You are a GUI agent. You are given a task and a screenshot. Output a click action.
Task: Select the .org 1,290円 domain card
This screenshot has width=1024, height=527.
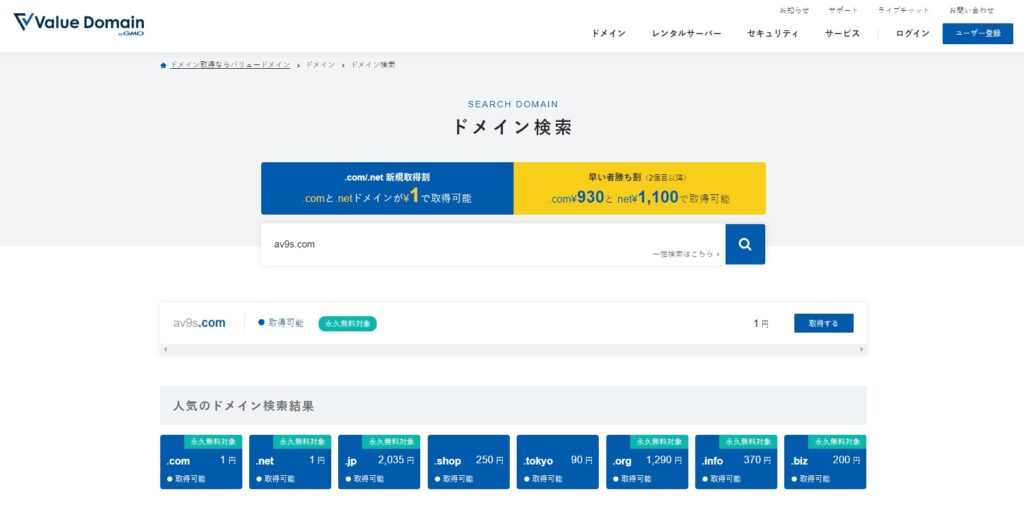pyautogui.click(x=647, y=462)
